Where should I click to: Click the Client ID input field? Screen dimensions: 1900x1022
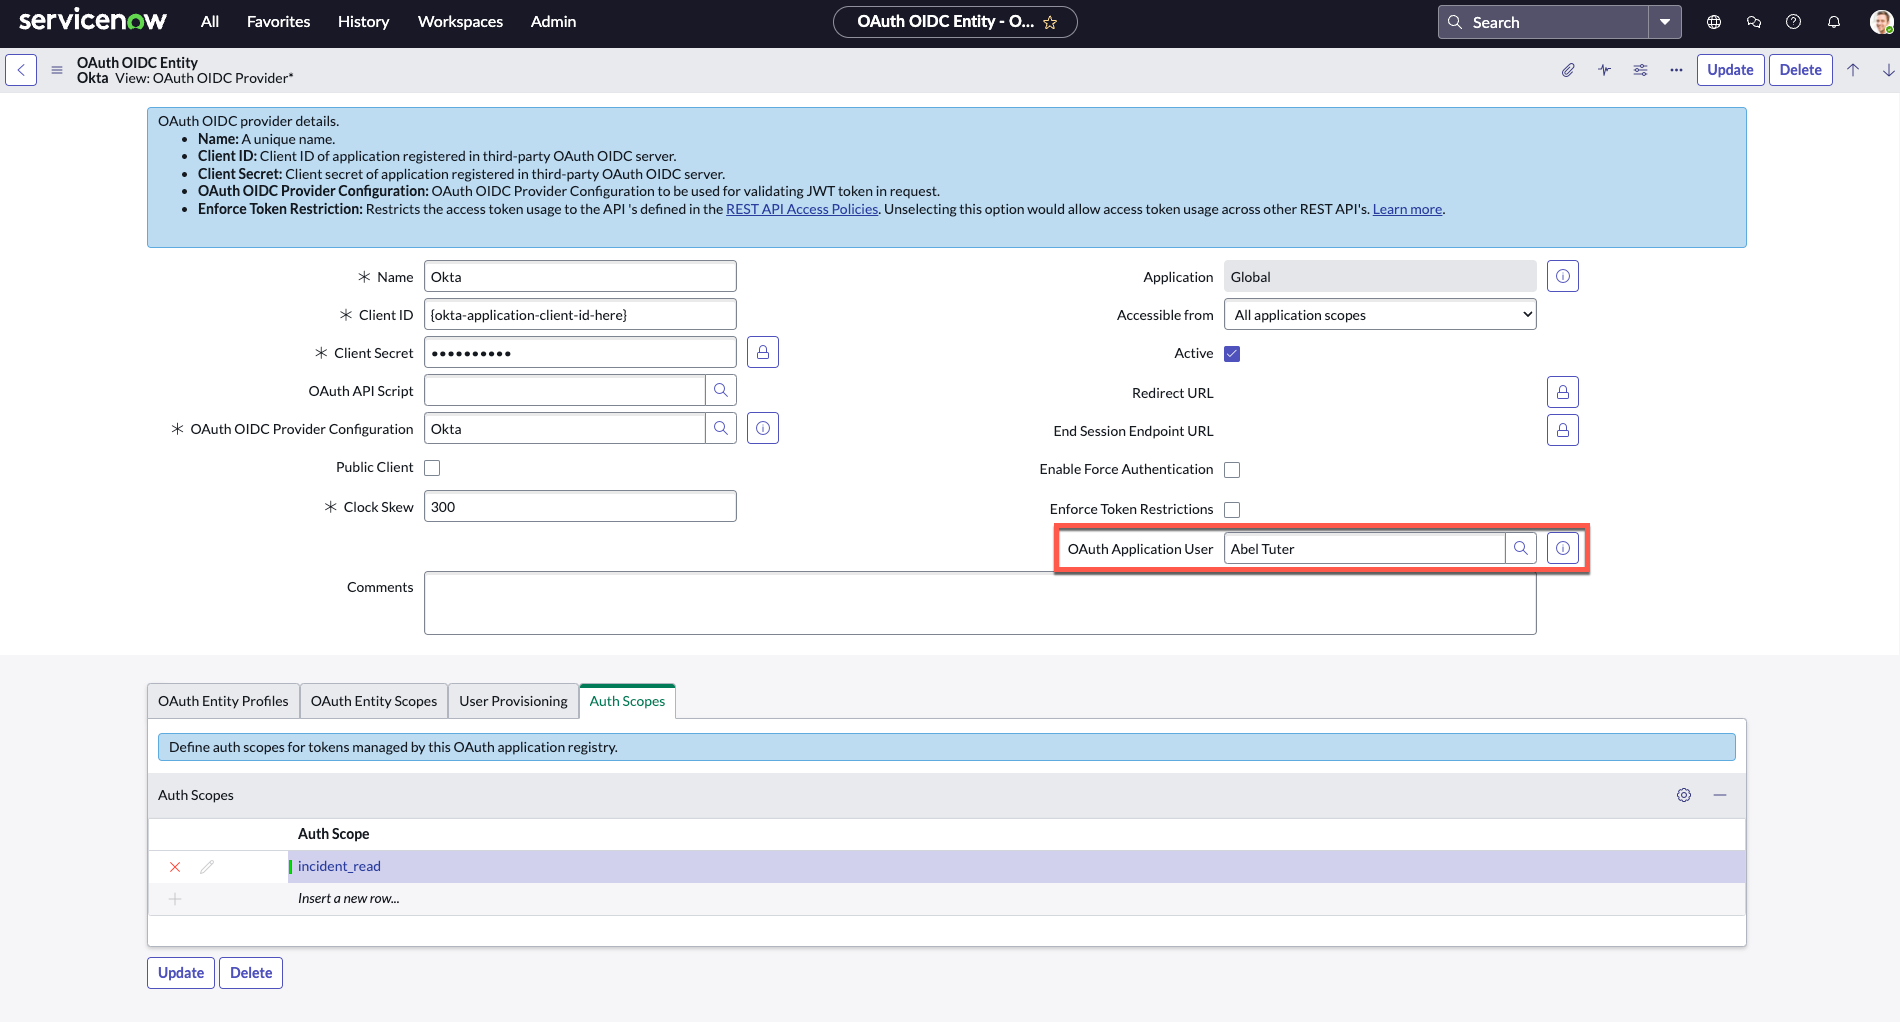(580, 314)
